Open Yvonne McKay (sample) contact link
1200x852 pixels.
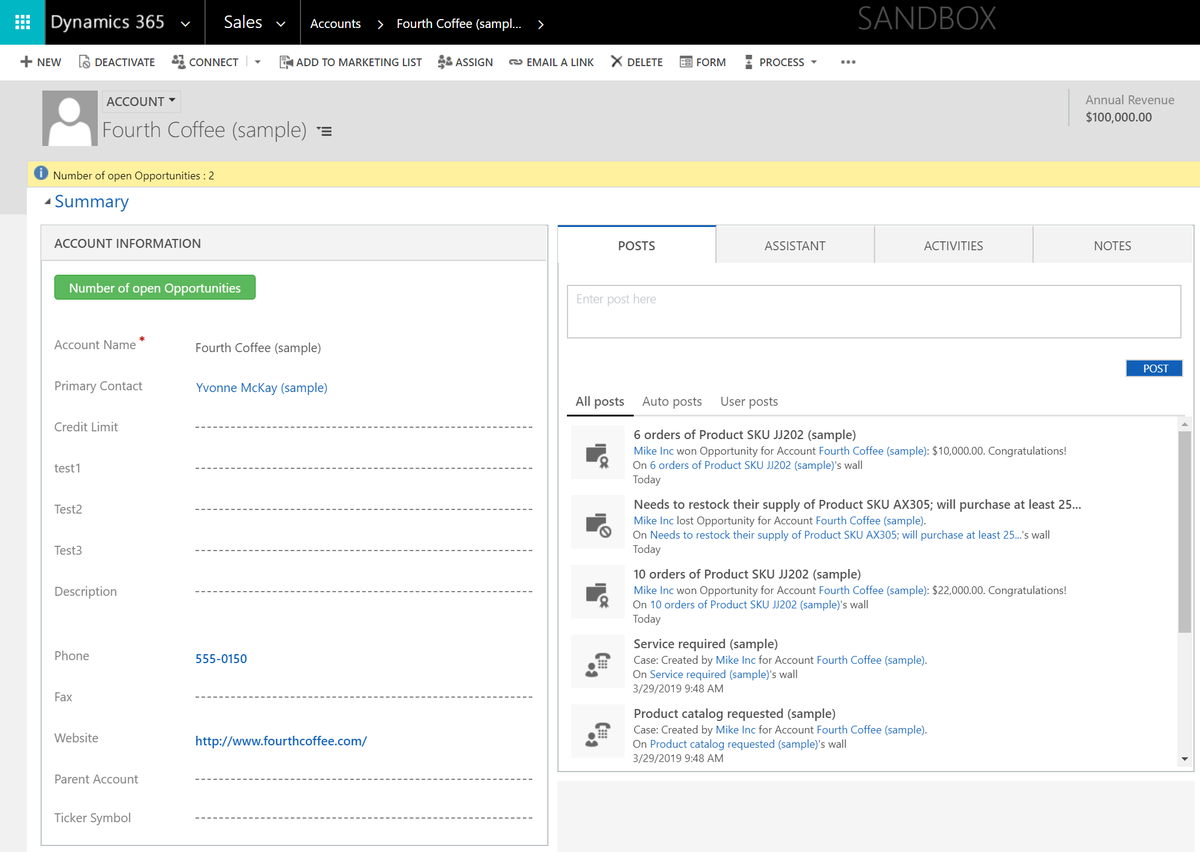[x=261, y=388]
